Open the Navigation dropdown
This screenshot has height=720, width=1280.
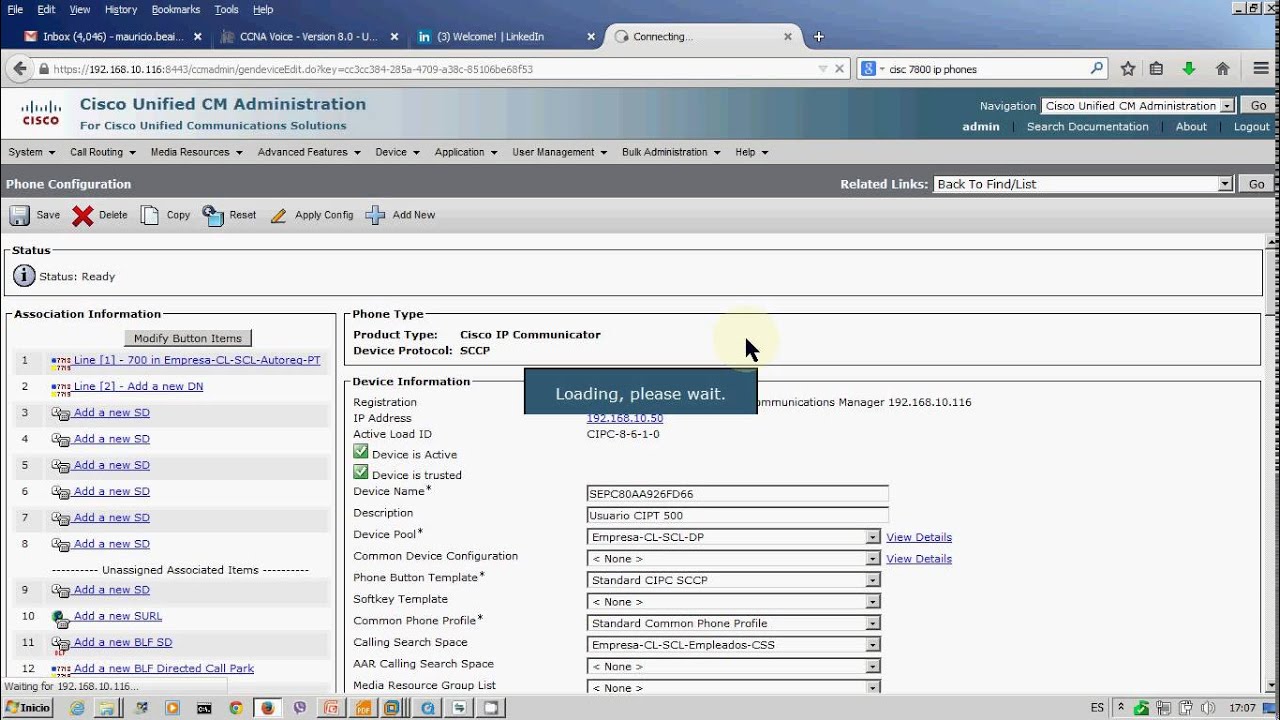(x=1137, y=106)
